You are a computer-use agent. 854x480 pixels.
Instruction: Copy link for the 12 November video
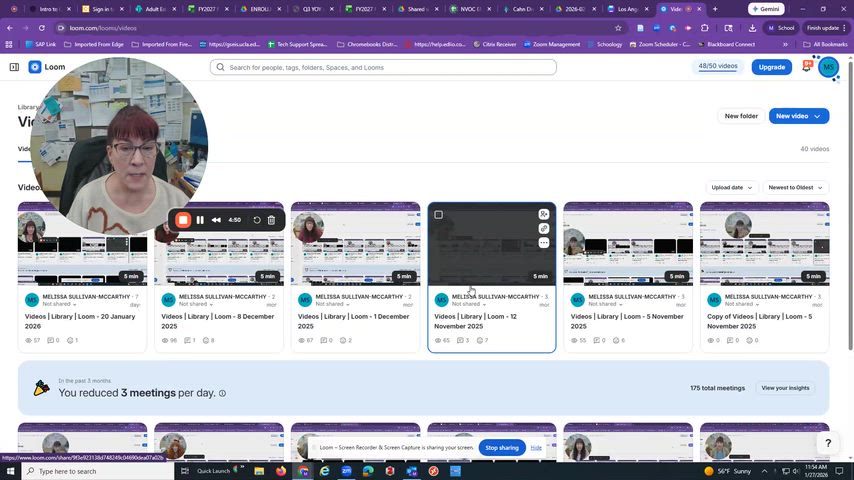click(x=543, y=229)
